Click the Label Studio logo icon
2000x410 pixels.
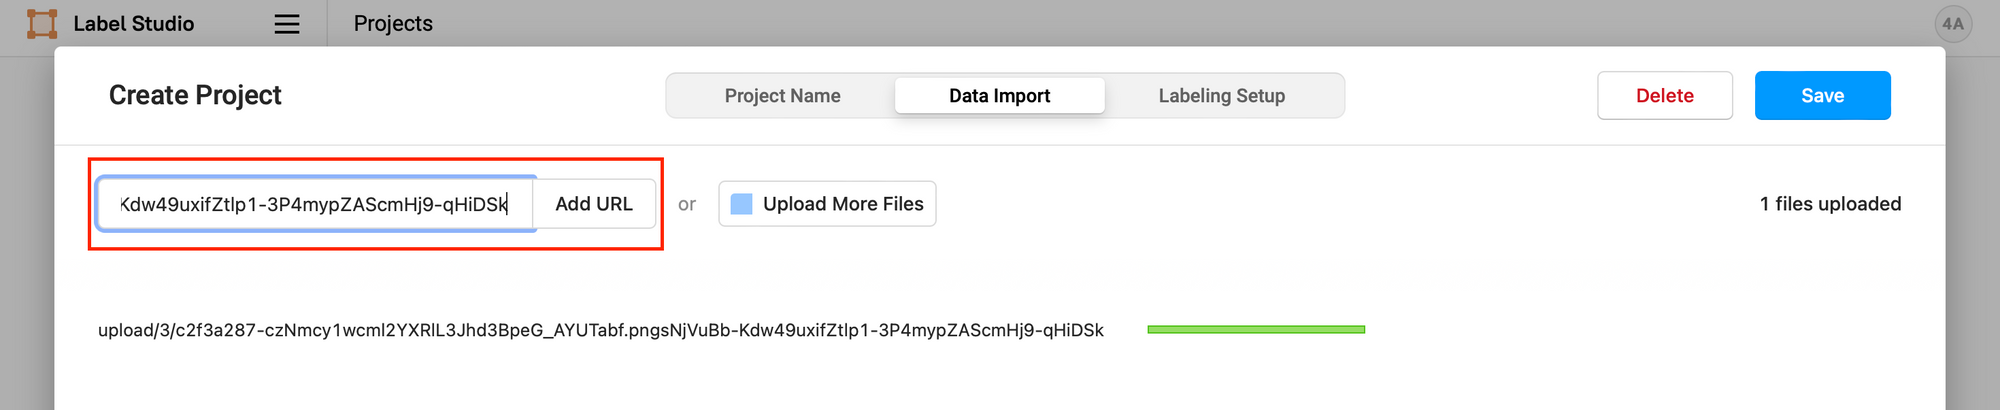(x=42, y=24)
